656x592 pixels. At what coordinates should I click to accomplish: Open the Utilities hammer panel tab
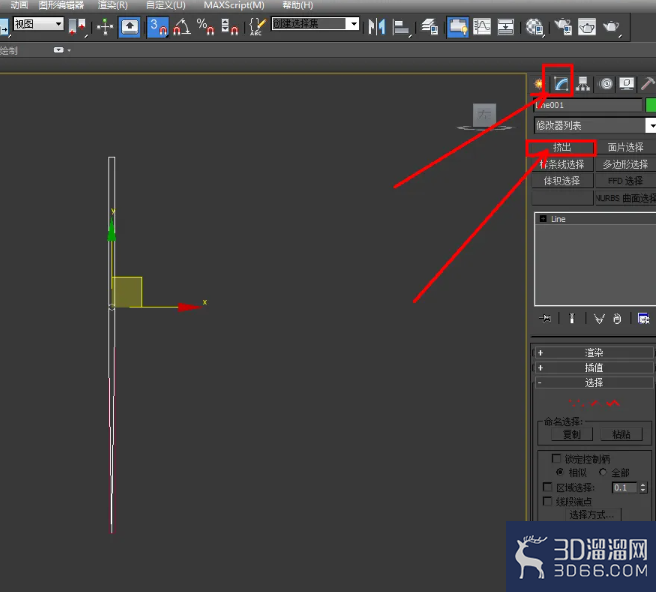tap(648, 84)
